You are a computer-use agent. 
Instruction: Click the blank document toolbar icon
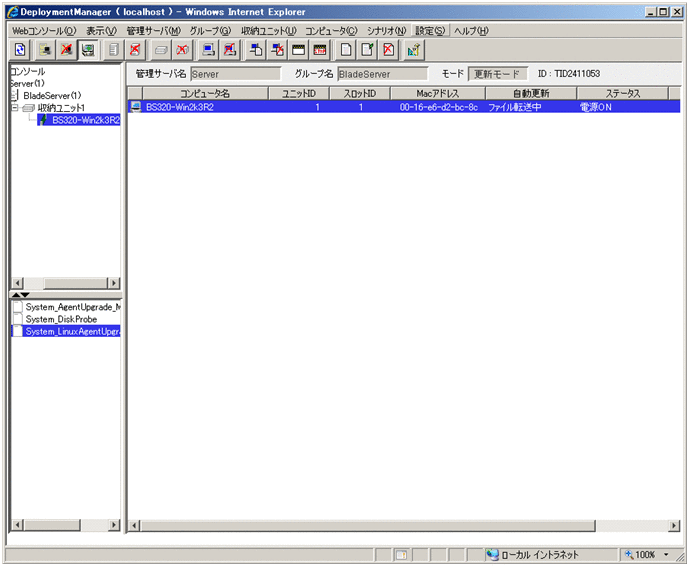(346, 49)
